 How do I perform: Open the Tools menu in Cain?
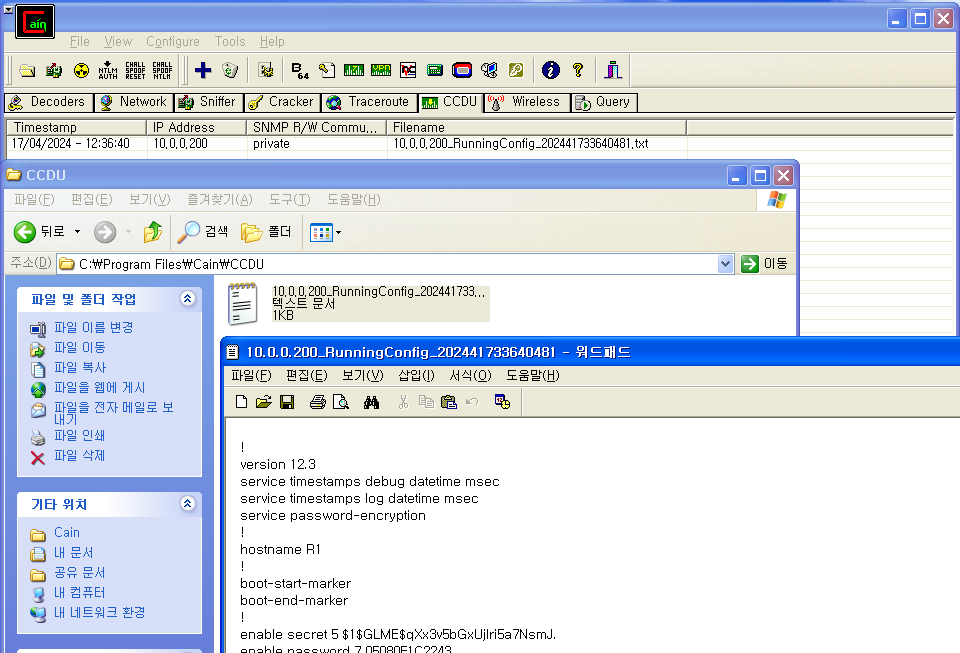(230, 42)
